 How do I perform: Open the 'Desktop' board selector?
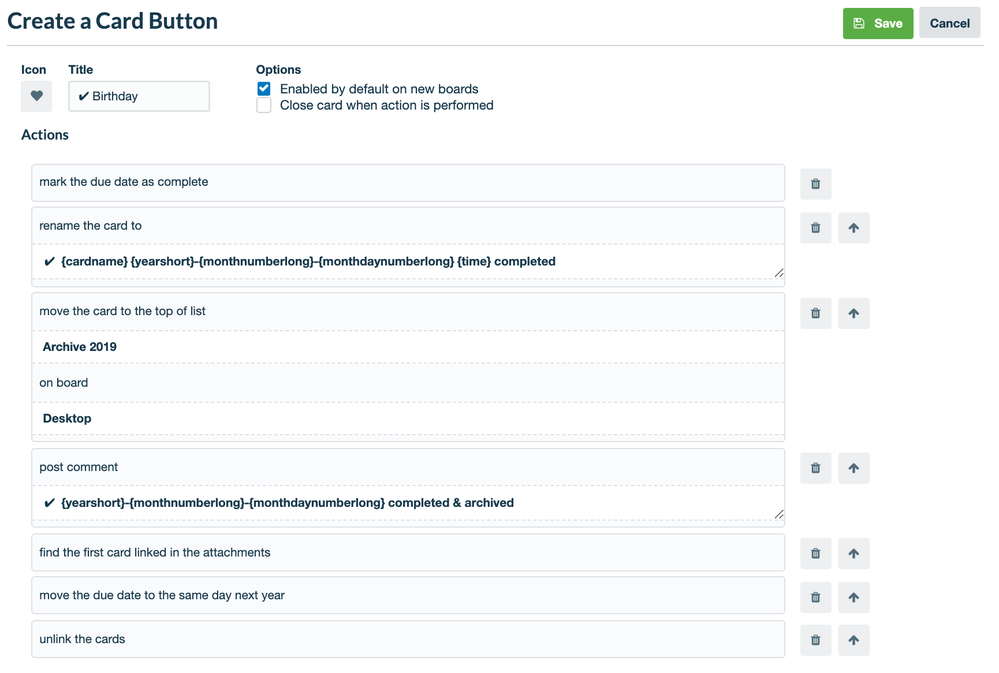[407, 418]
